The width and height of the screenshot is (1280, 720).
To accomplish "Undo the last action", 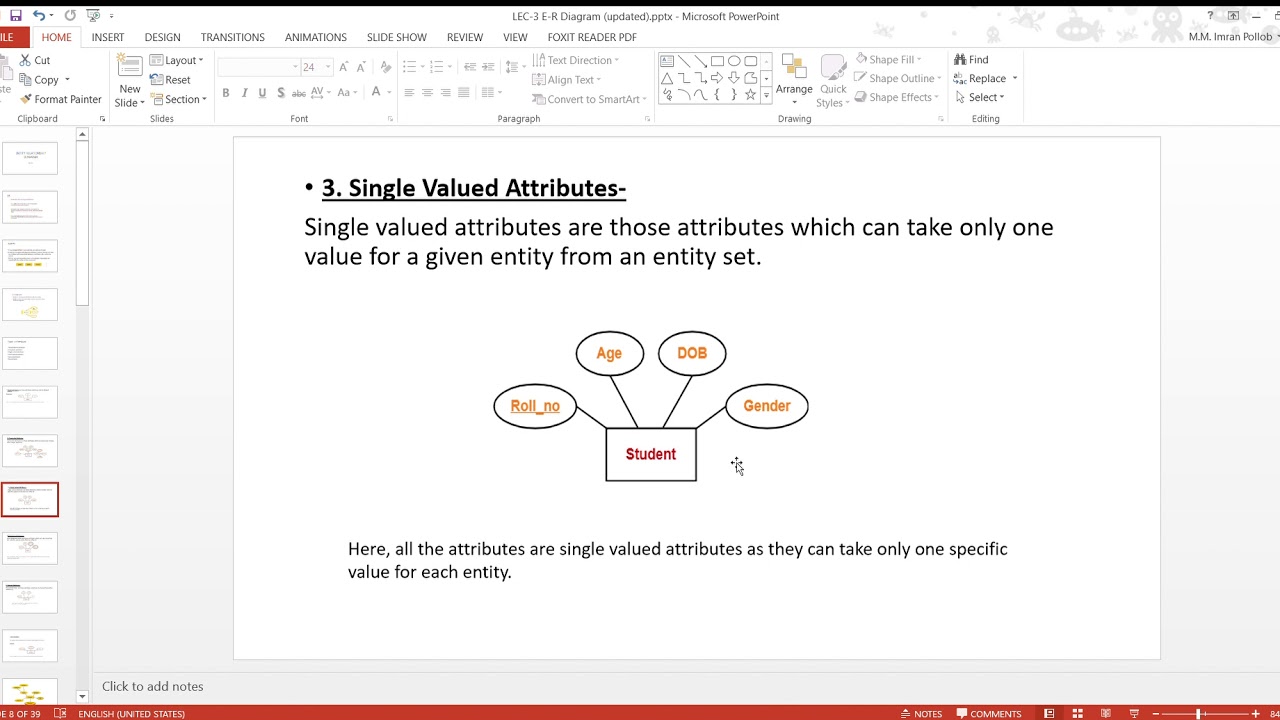I will point(38,15).
